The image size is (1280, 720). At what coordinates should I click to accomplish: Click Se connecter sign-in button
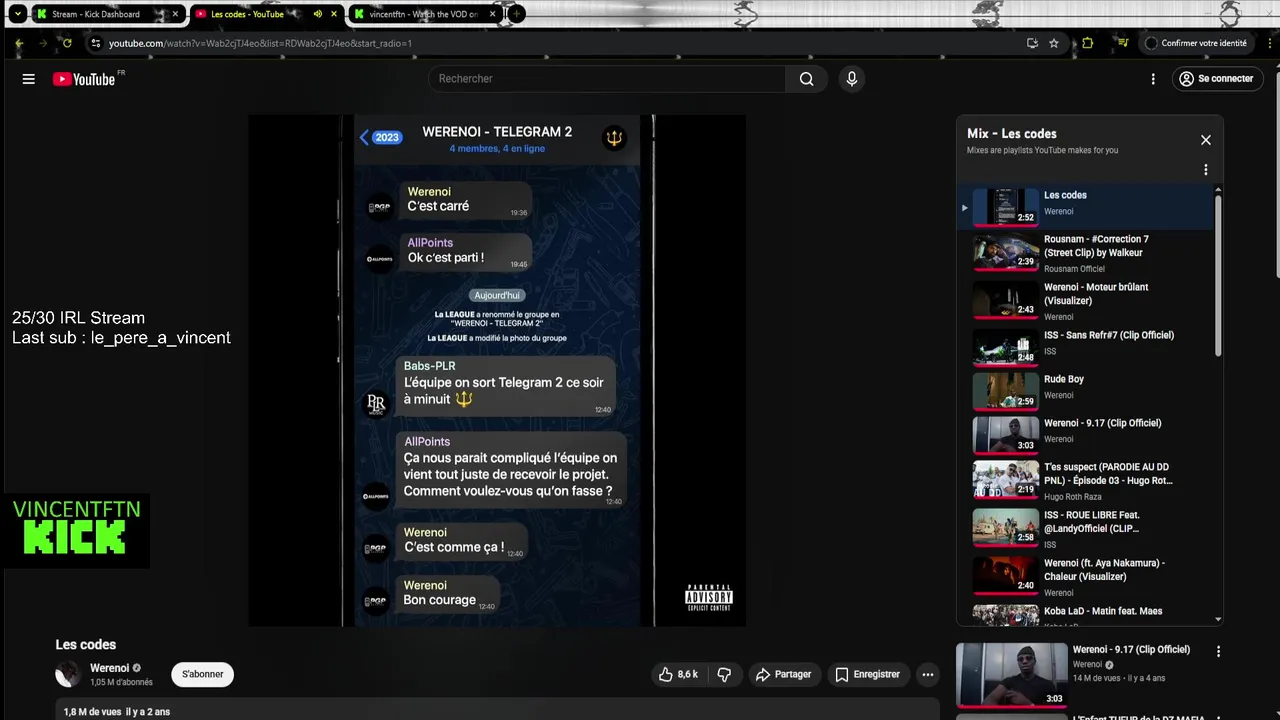point(1217,79)
